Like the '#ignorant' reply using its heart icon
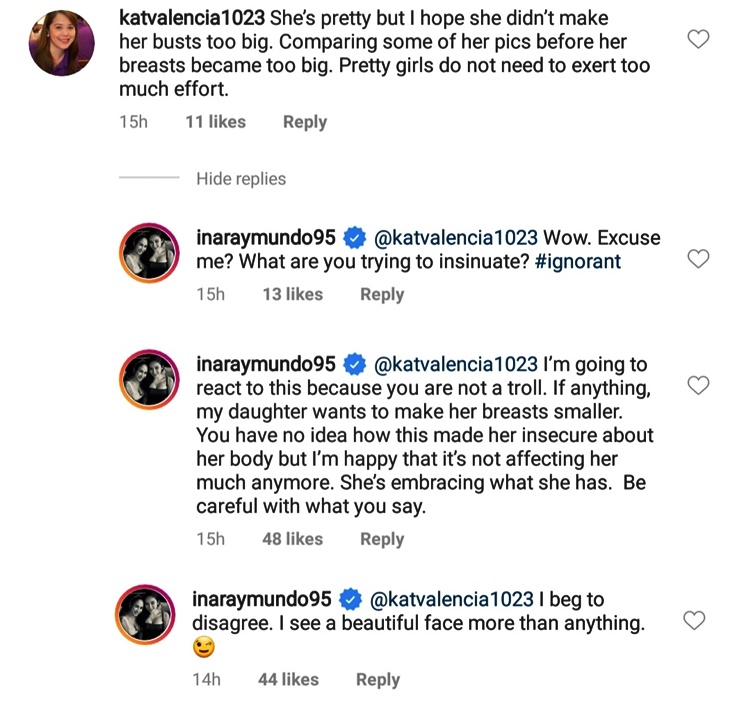 699,259
